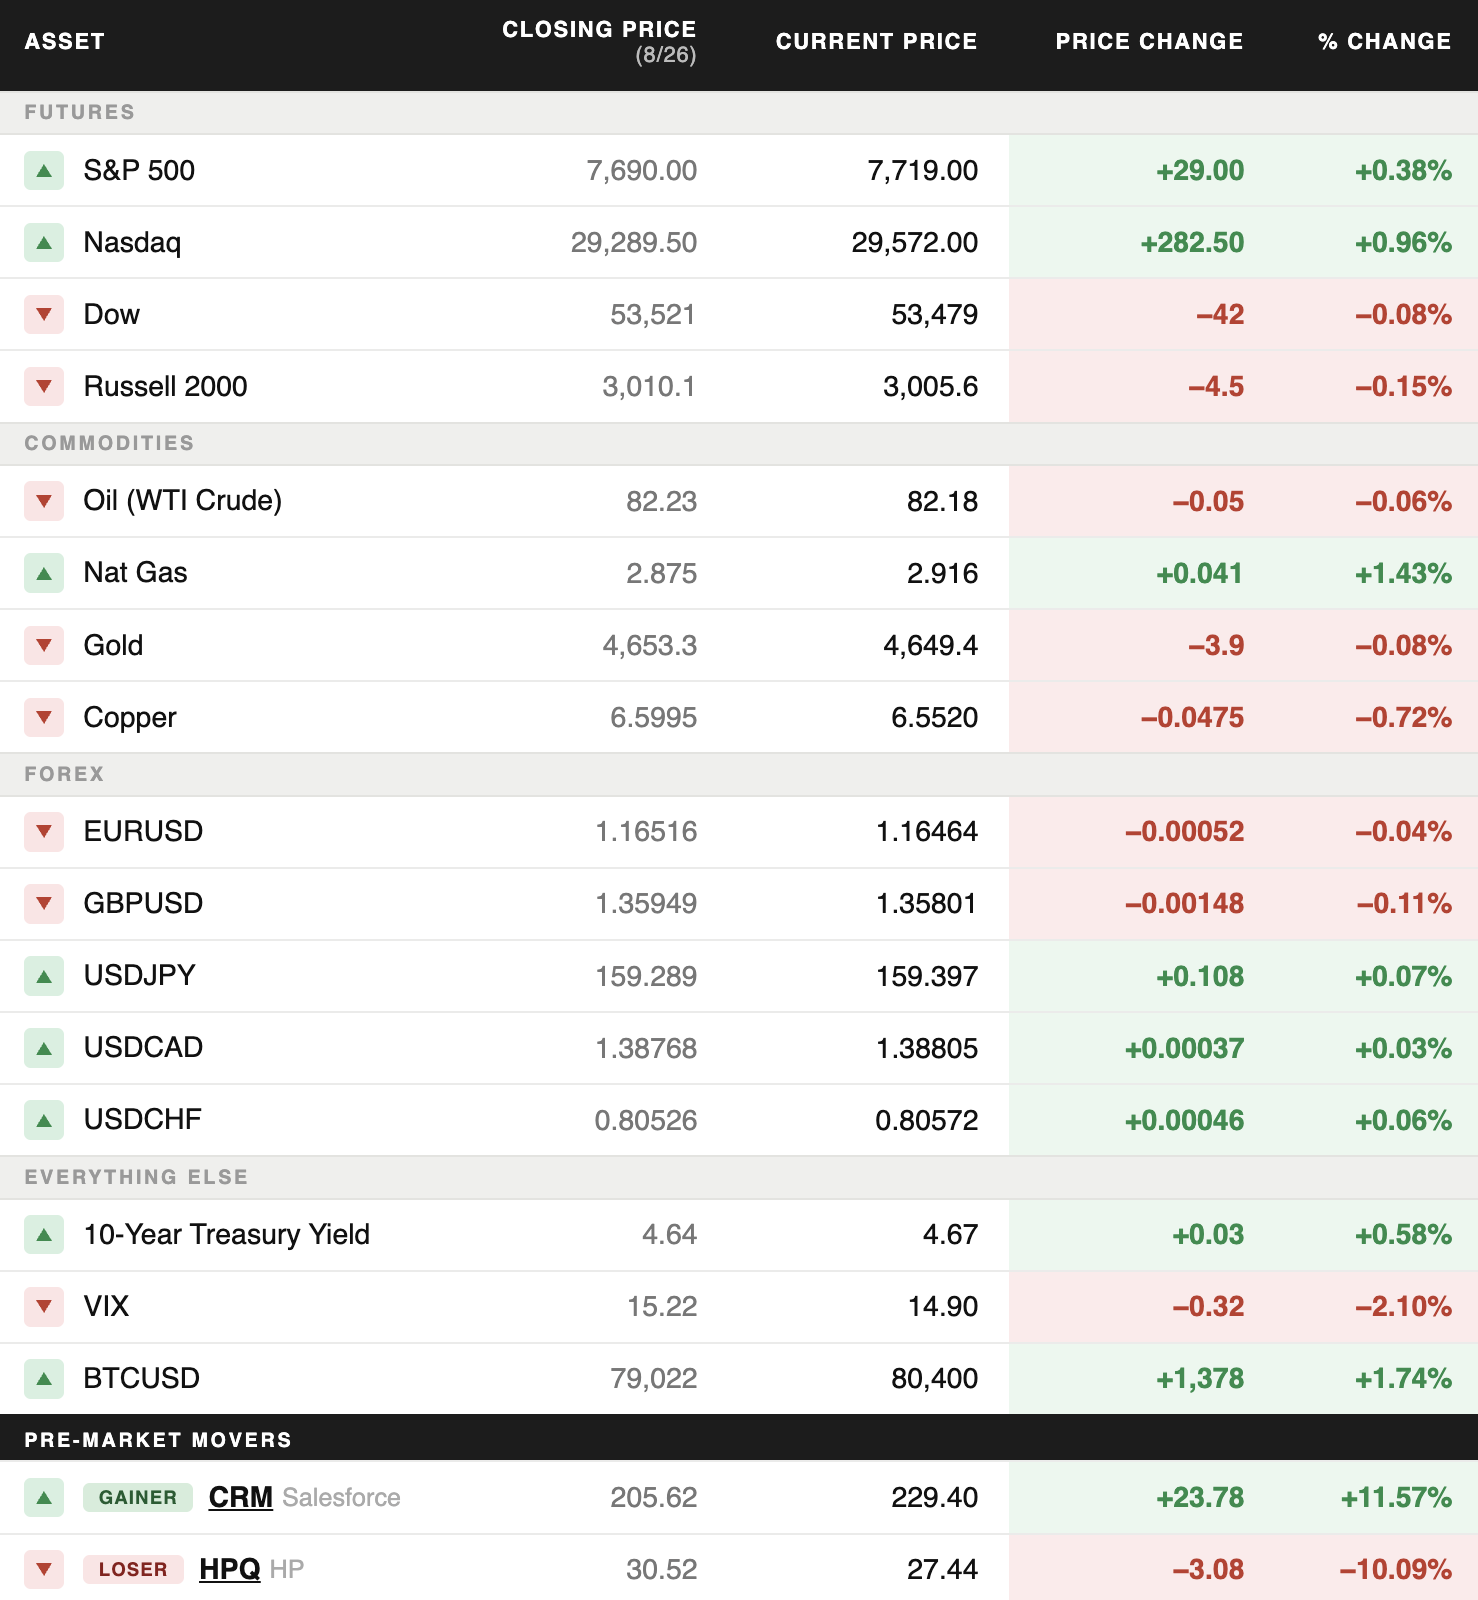Click the green up arrow next to Nat Gas

(44, 574)
